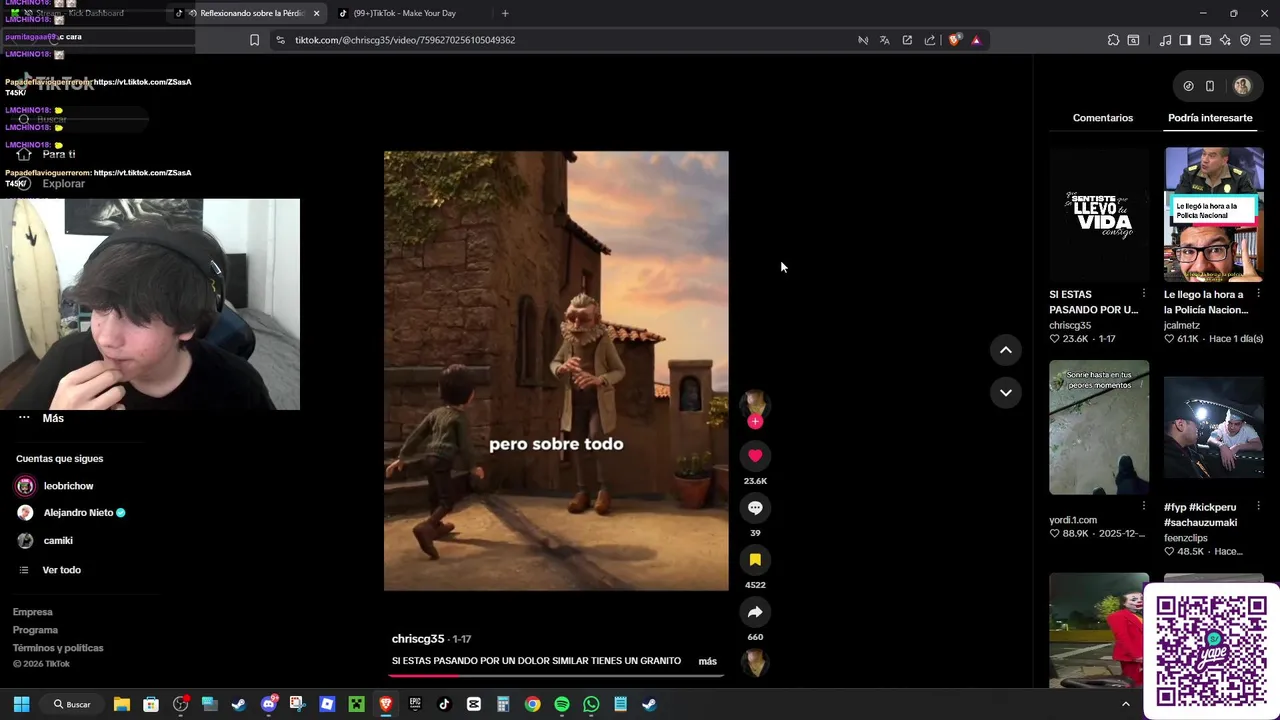
Task: Go to previous video with the up chevron
Action: (x=1006, y=350)
